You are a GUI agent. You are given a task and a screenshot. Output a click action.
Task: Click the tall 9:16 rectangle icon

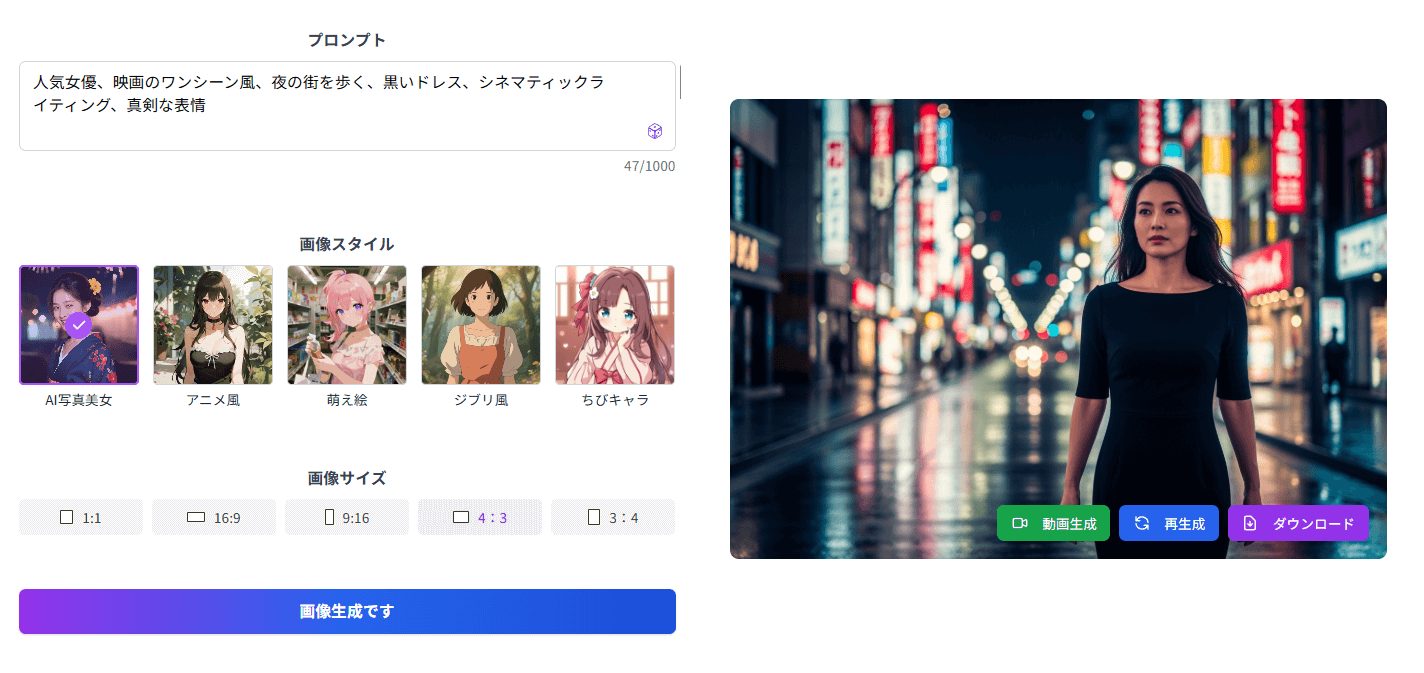pos(329,517)
